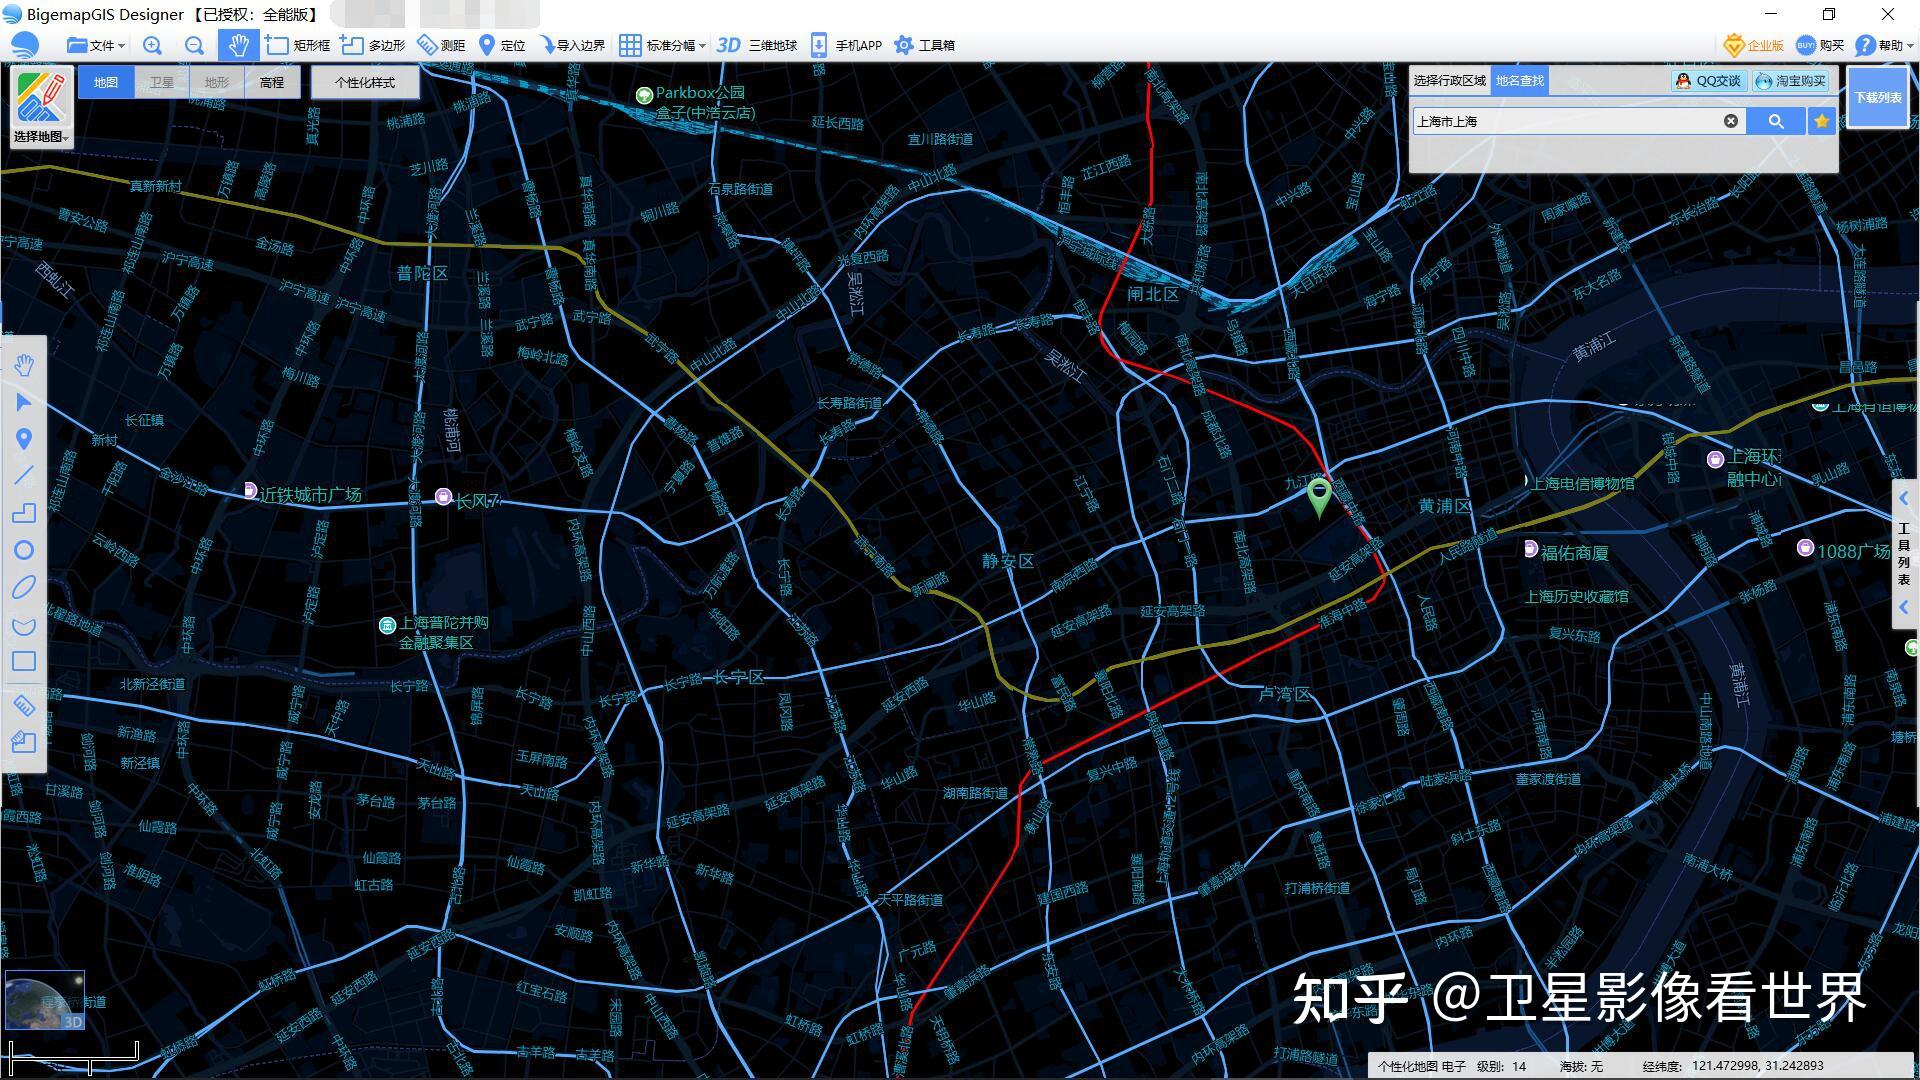Open the 3D 三维地球 globe view
Image resolution: width=1920 pixels, height=1080 pixels.
[757, 45]
